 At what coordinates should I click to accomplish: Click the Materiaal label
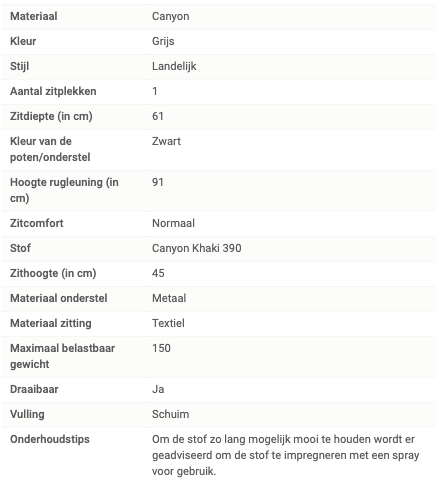[34, 16]
